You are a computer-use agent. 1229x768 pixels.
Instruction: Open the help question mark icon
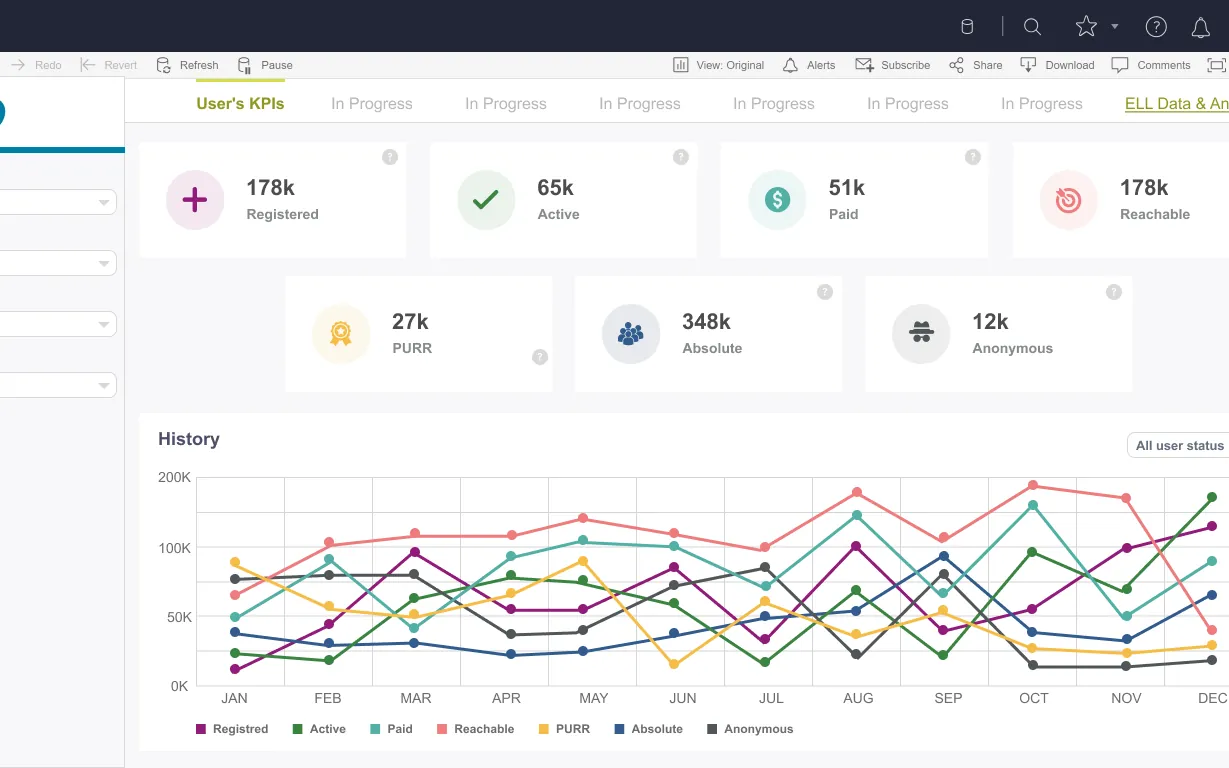tap(1156, 27)
